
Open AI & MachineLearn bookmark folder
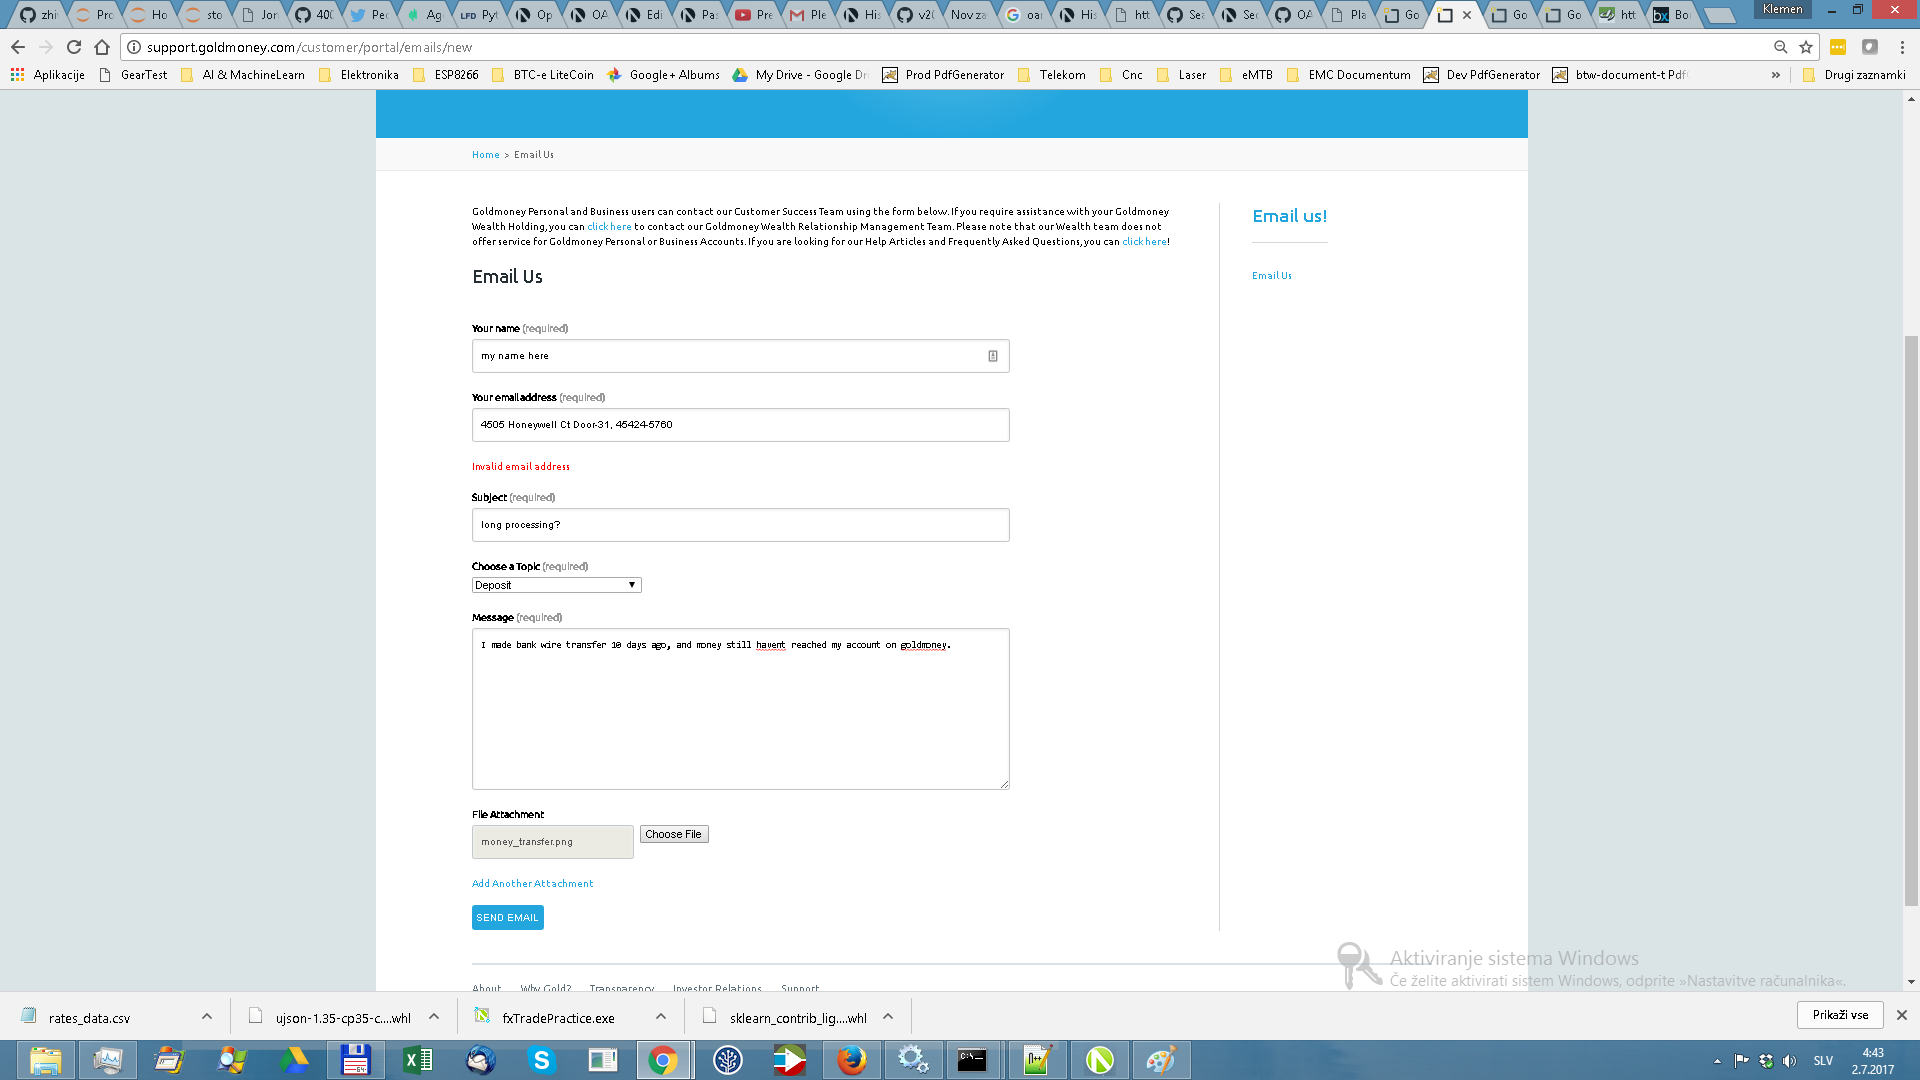coord(243,75)
